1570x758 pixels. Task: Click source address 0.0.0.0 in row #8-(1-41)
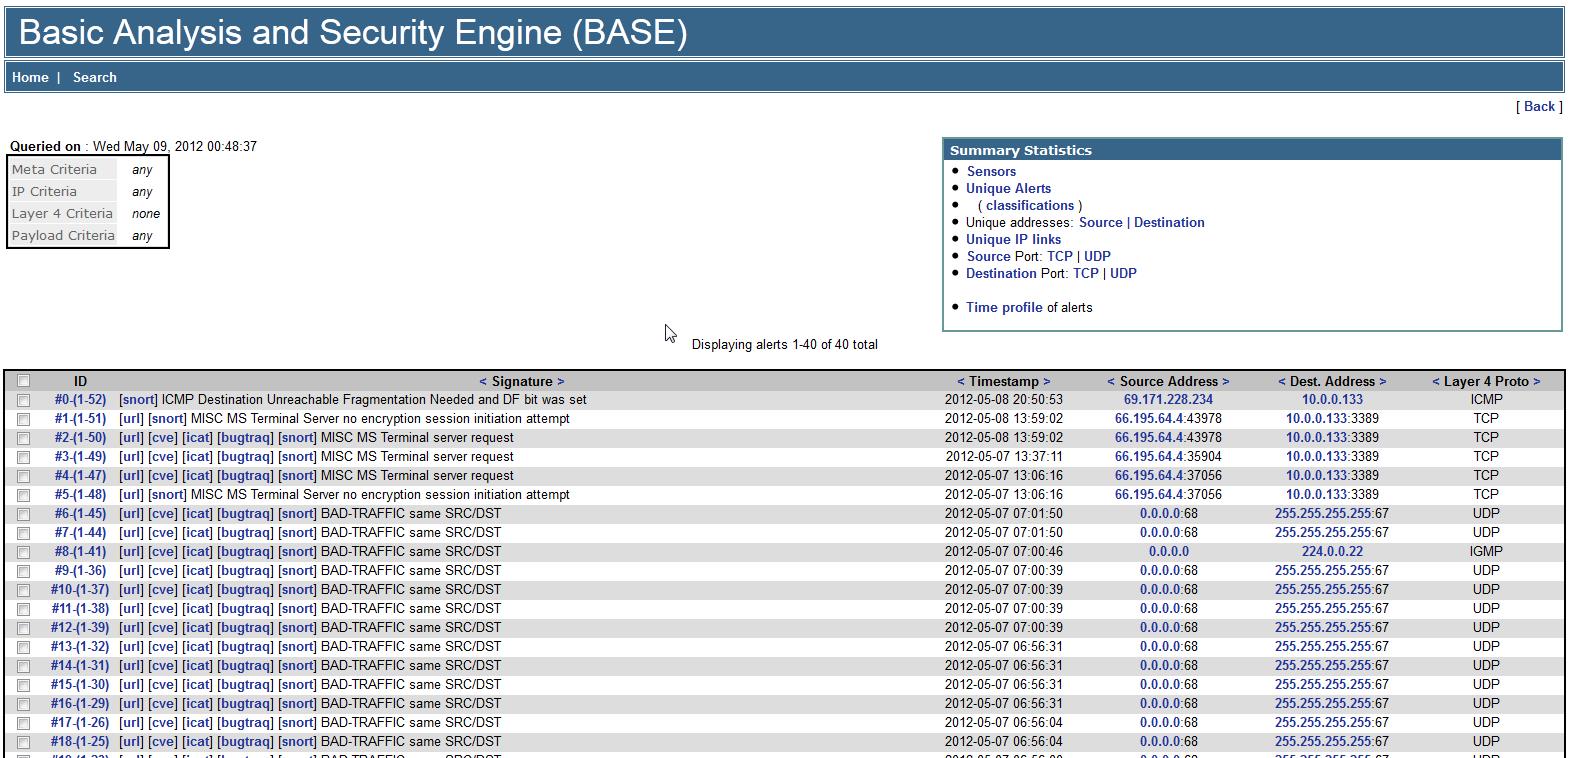click(1169, 552)
